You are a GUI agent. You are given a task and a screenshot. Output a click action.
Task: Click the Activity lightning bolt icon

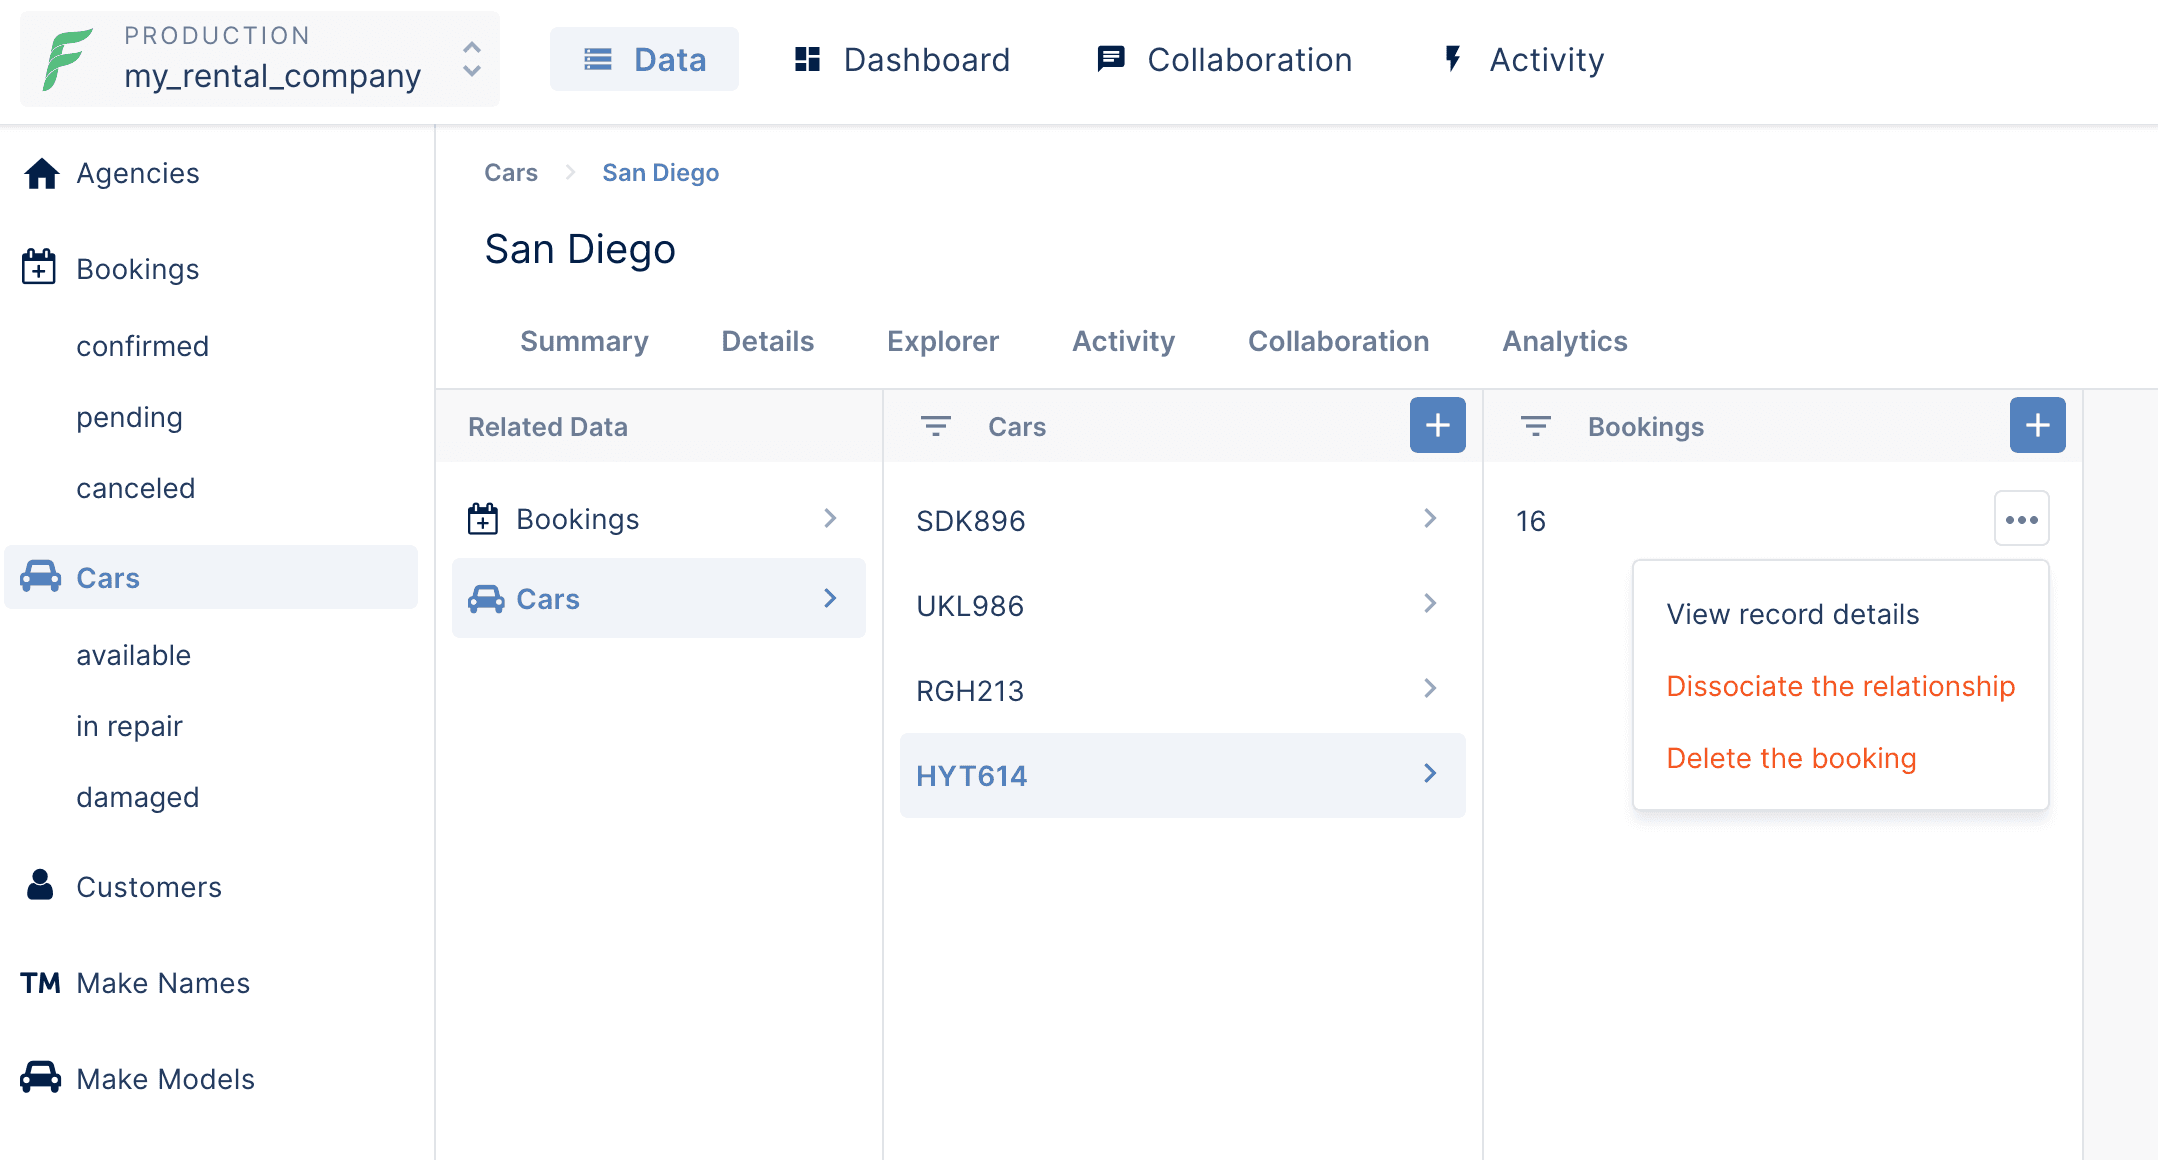pyautogui.click(x=1453, y=59)
